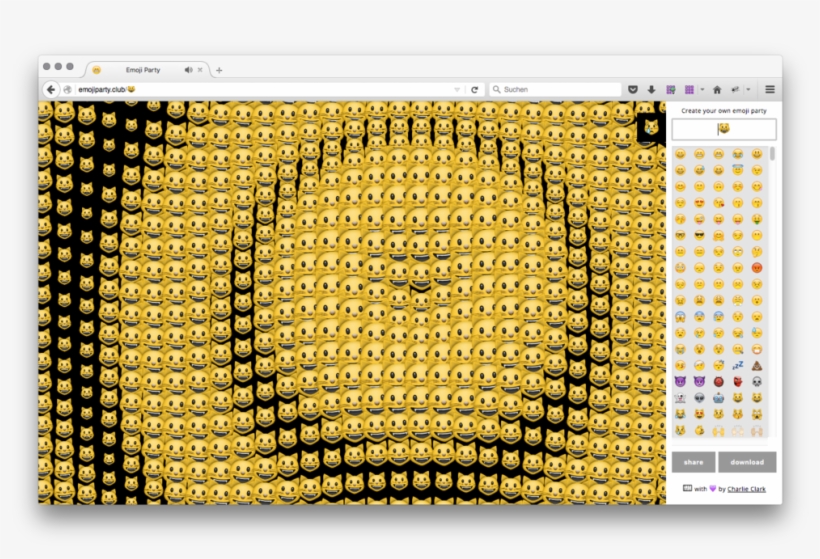Open the URL bar history dropdown
820x559 pixels.
[x=457, y=89]
